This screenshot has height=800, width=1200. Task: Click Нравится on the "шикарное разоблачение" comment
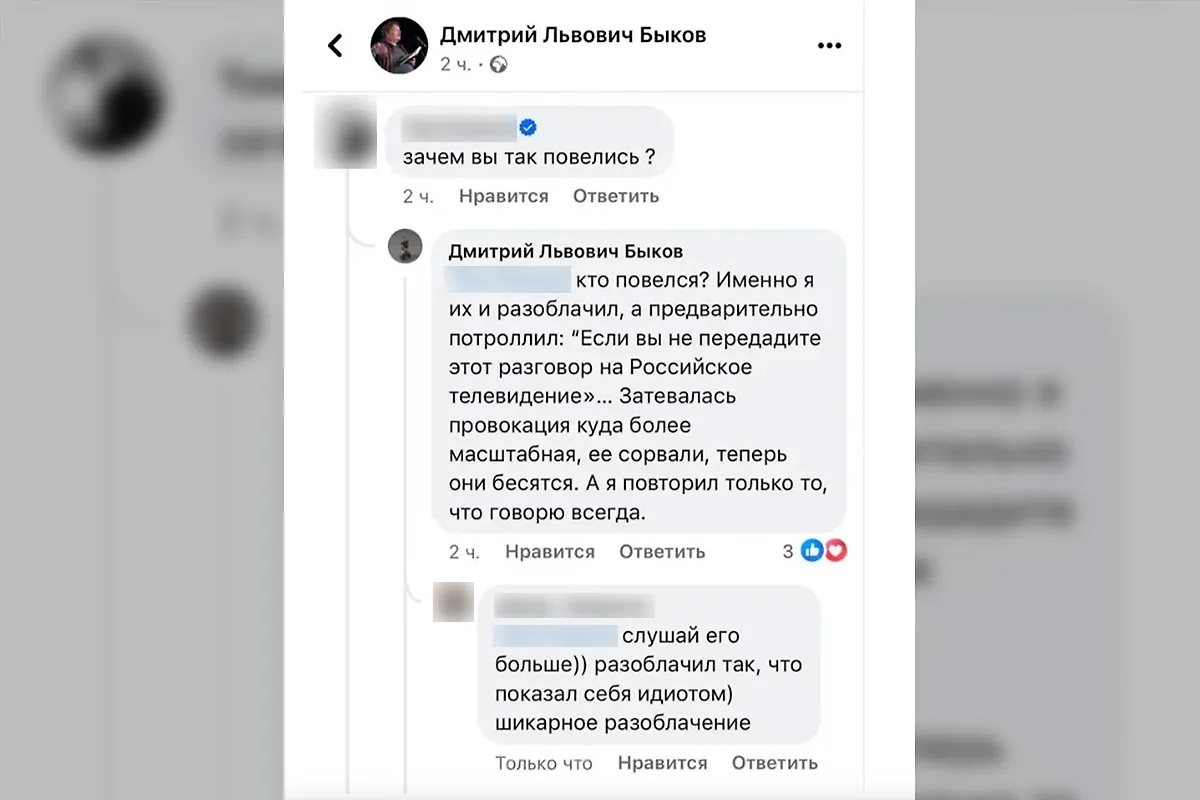663,763
